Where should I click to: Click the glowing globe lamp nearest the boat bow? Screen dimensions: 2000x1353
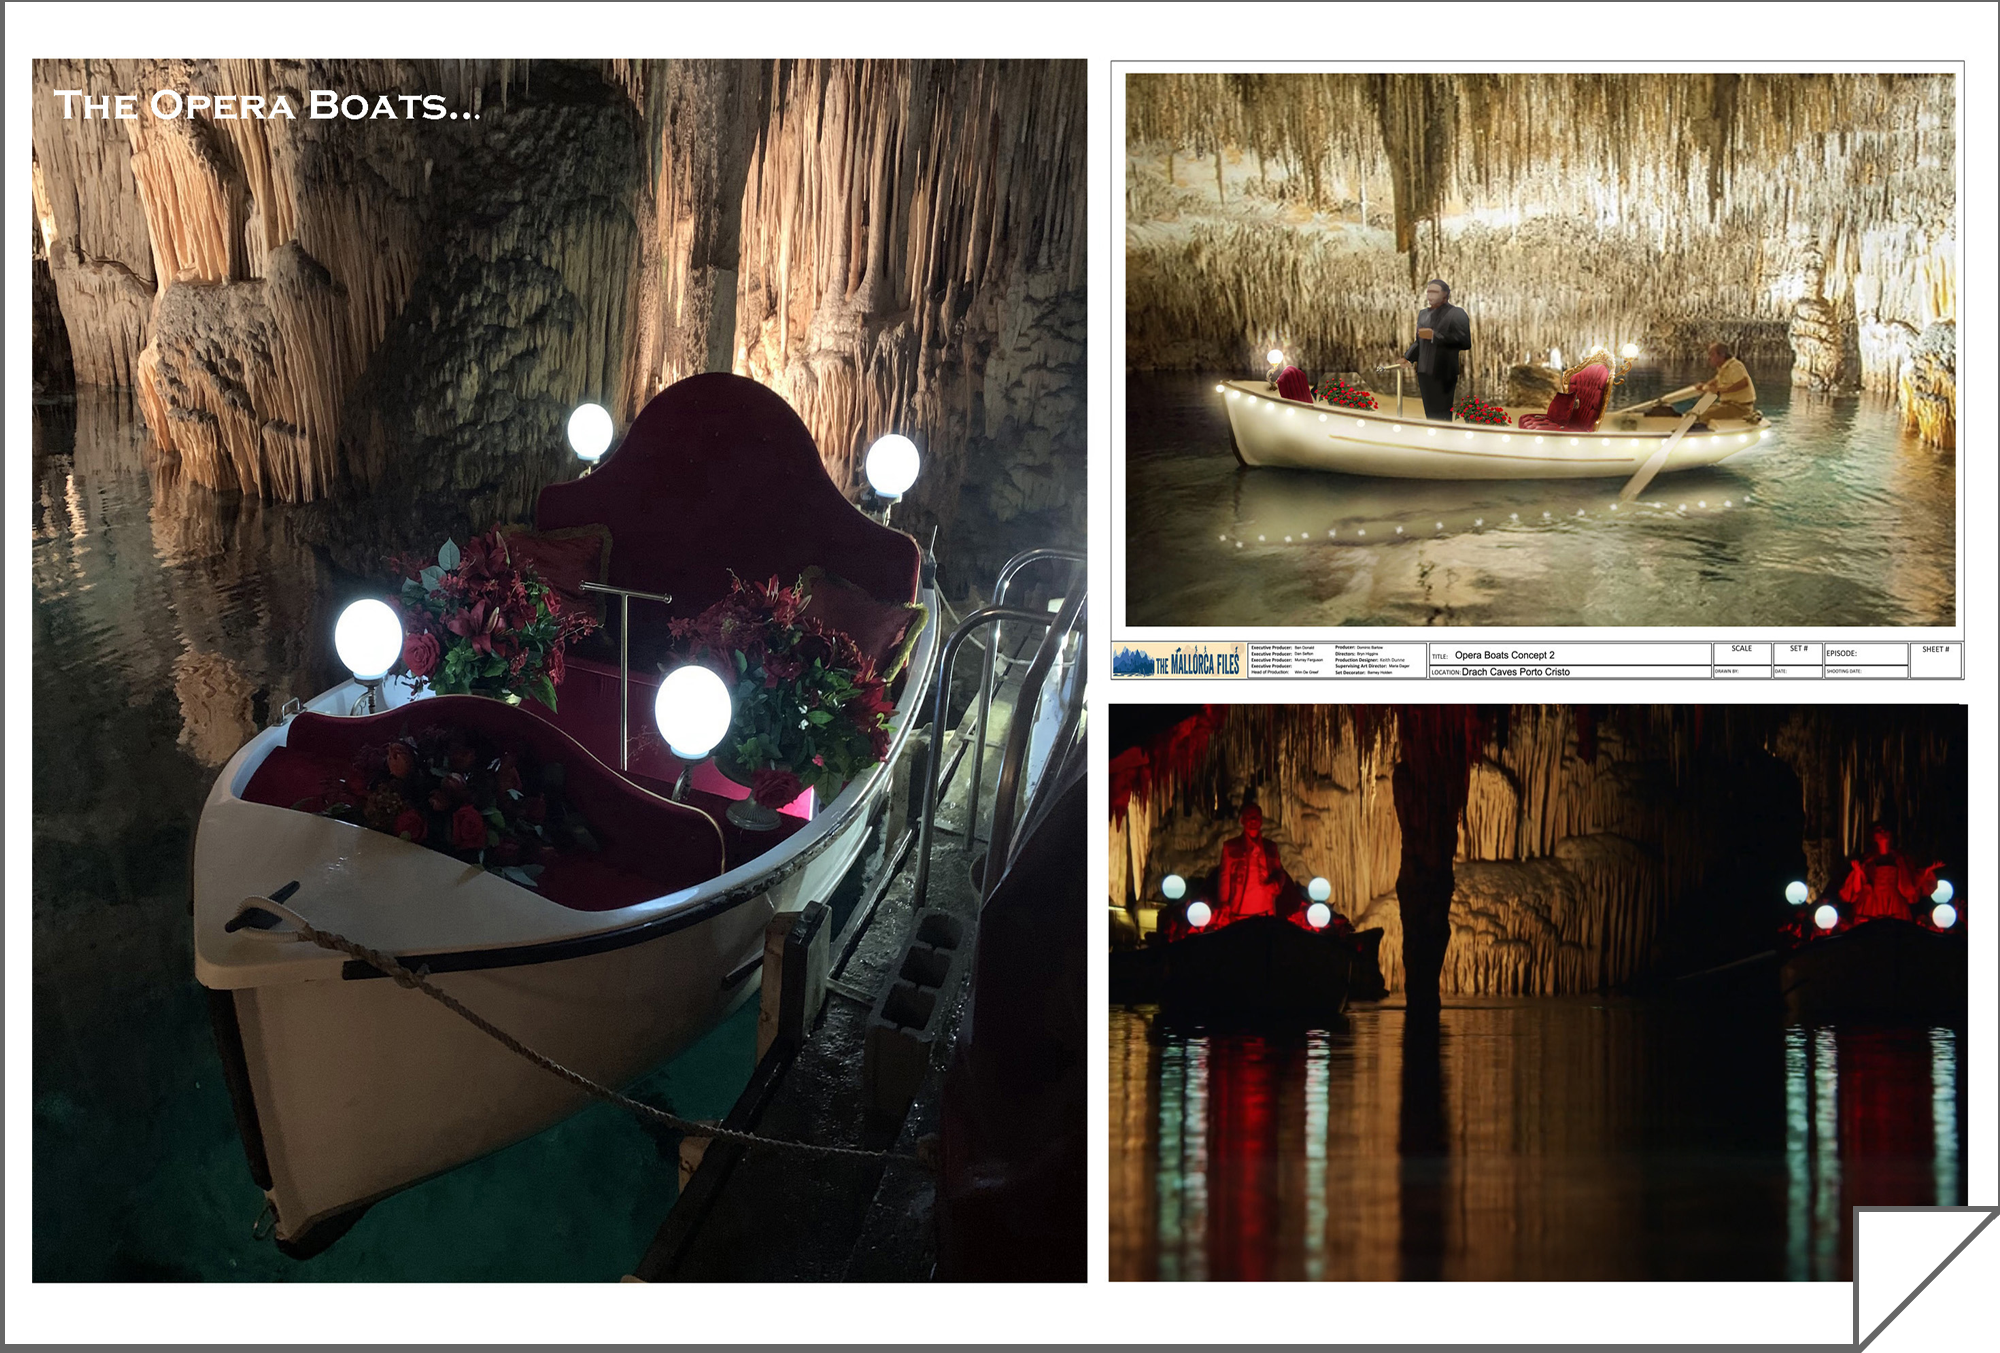point(368,640)
